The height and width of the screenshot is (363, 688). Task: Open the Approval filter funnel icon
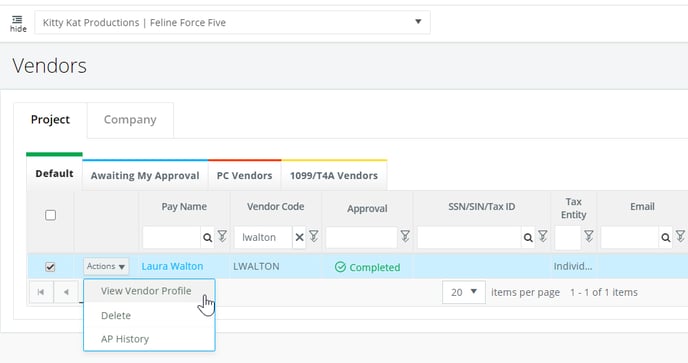(x=405, y=236)
